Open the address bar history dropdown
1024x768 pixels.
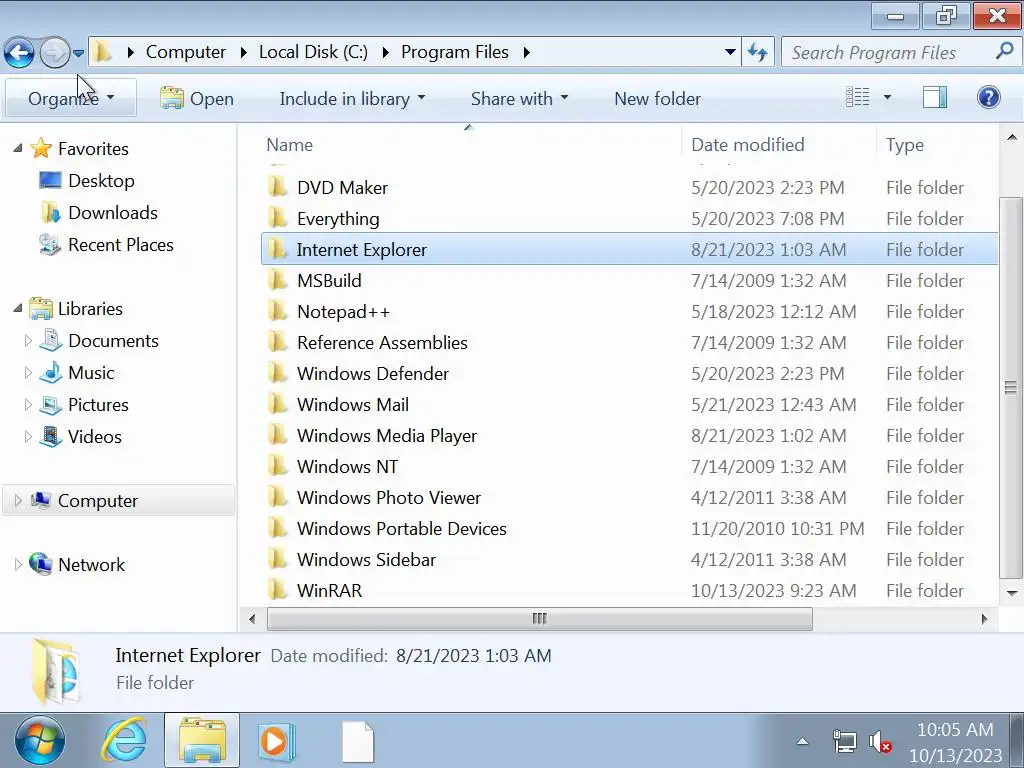pyautogui.click(x=730, y=52)
